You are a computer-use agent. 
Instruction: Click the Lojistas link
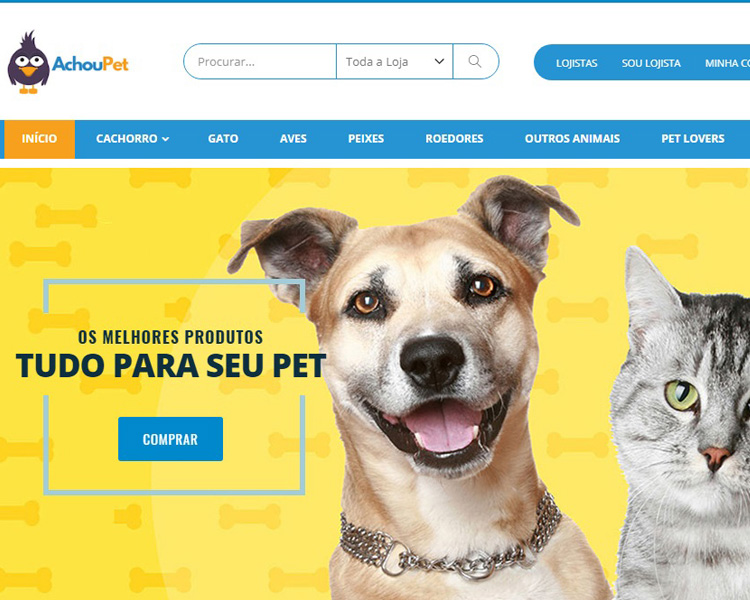tap(576, 63)
